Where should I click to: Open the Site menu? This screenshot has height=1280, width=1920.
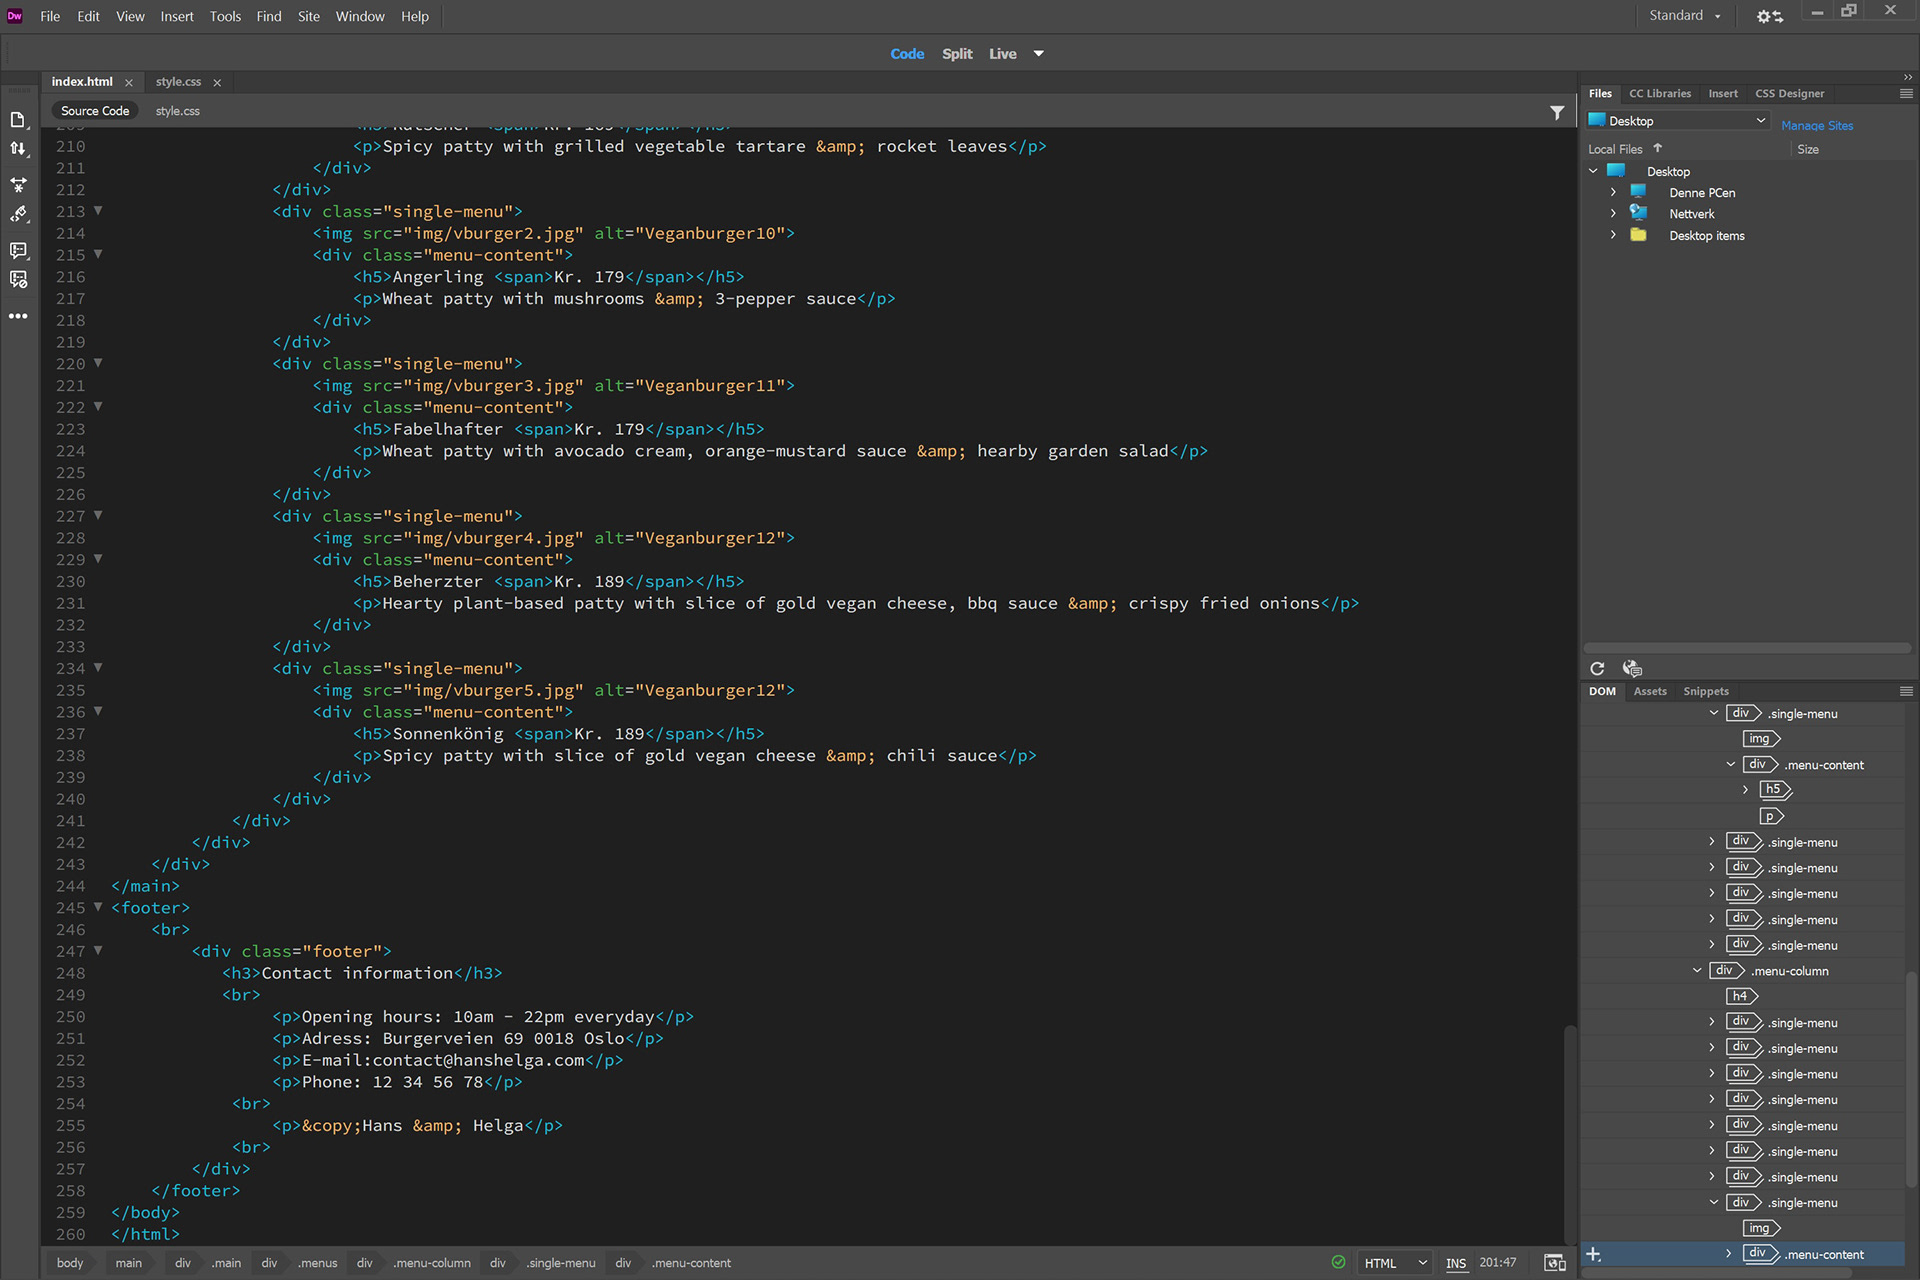(309, 16)
